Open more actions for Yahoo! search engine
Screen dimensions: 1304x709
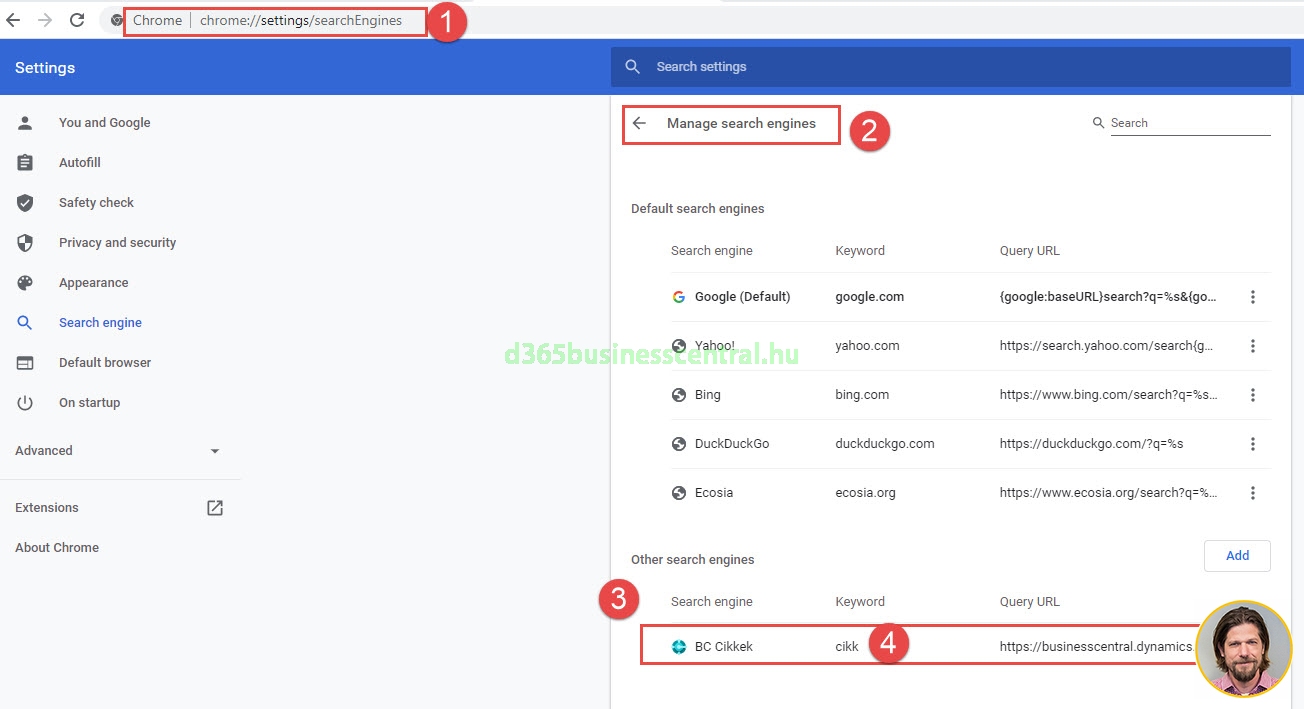[1252, 346]
